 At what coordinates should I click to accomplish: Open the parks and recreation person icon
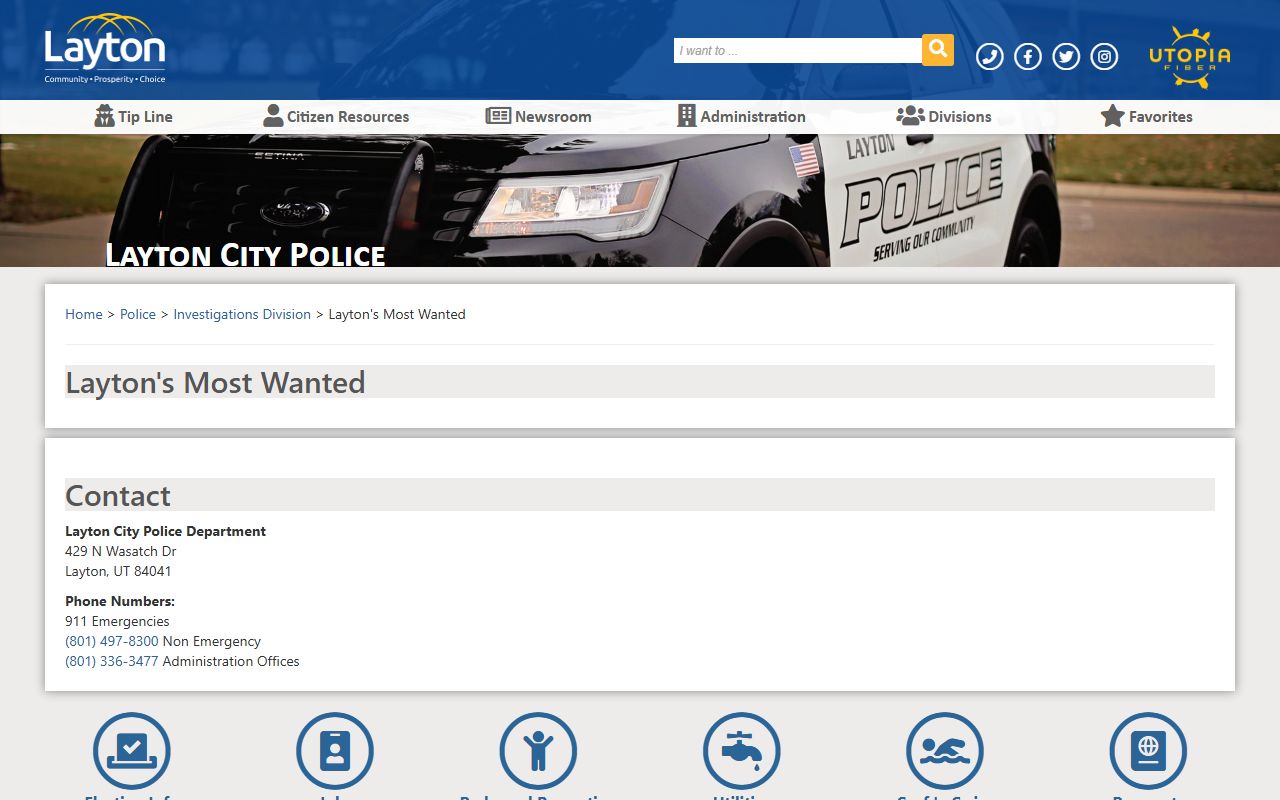point(538,751)
